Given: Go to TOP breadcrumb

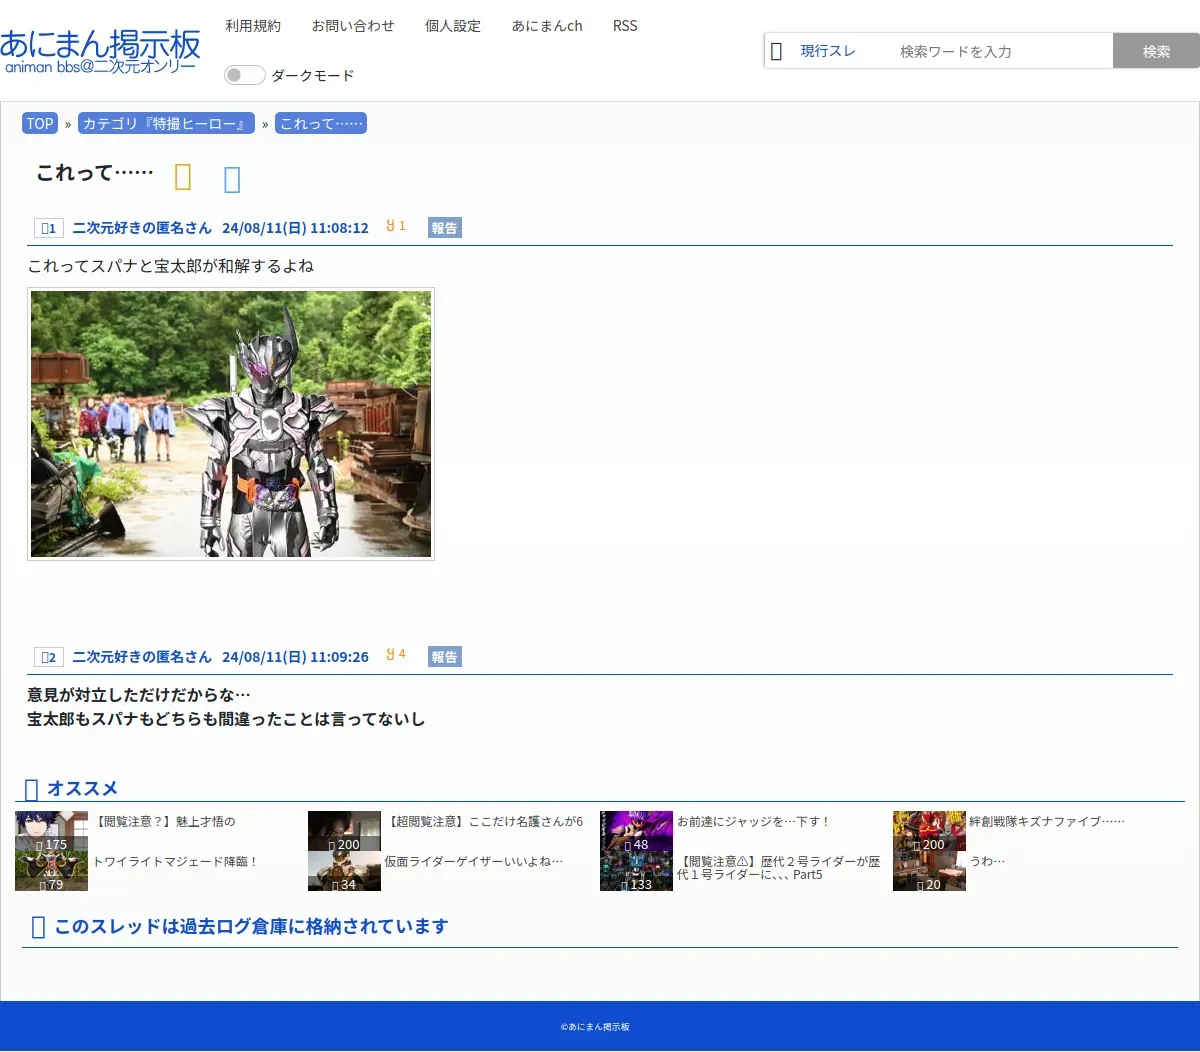Looking at the screenshot, I should point(40,123).
